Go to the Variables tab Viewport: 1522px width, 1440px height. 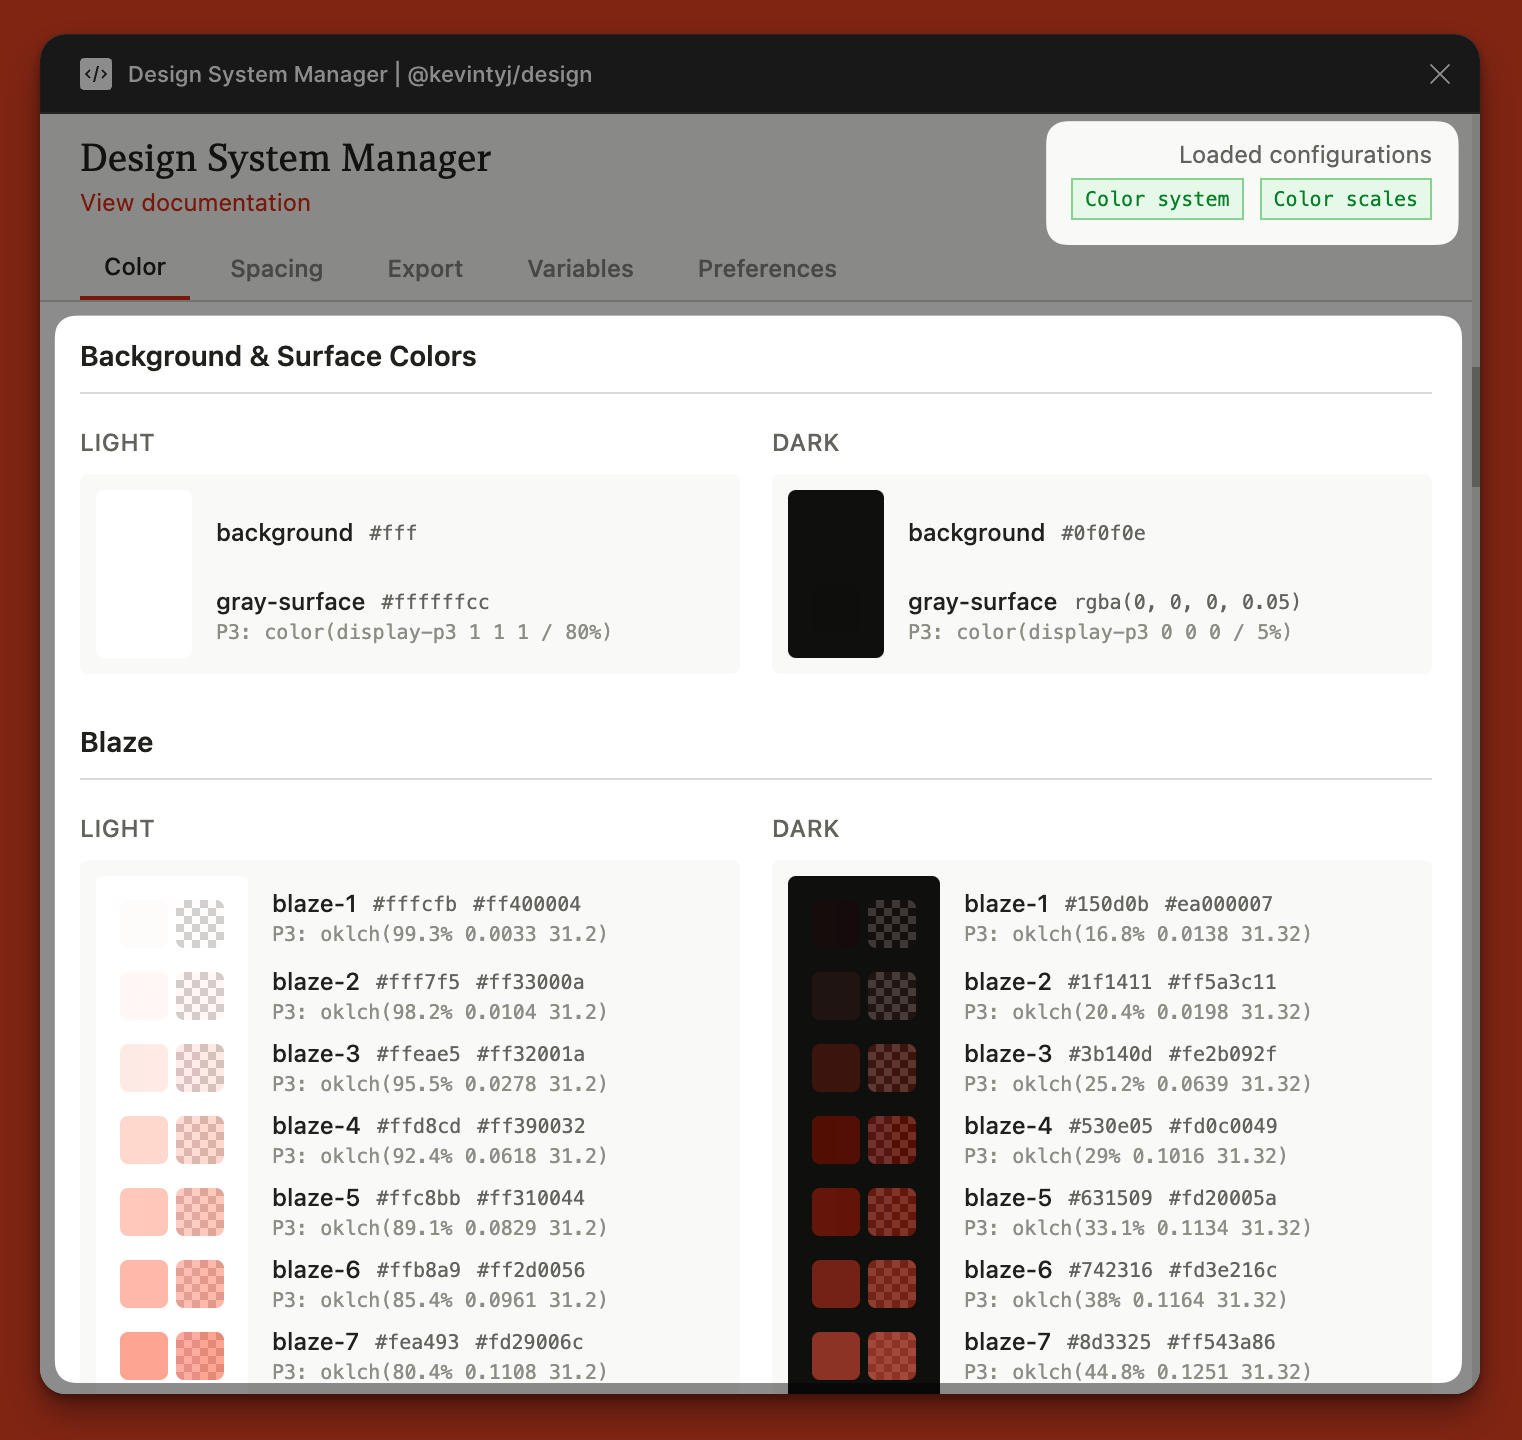coord(580,269)
